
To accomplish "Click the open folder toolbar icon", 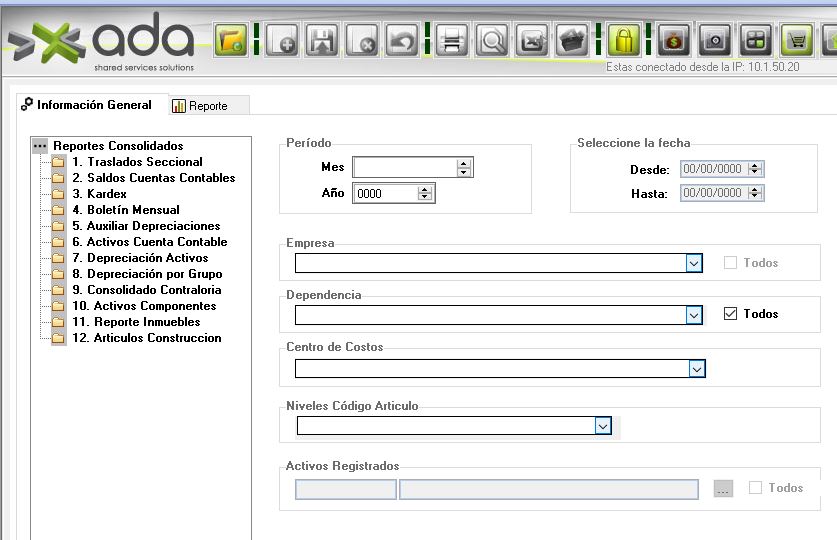I will point(231,42).
